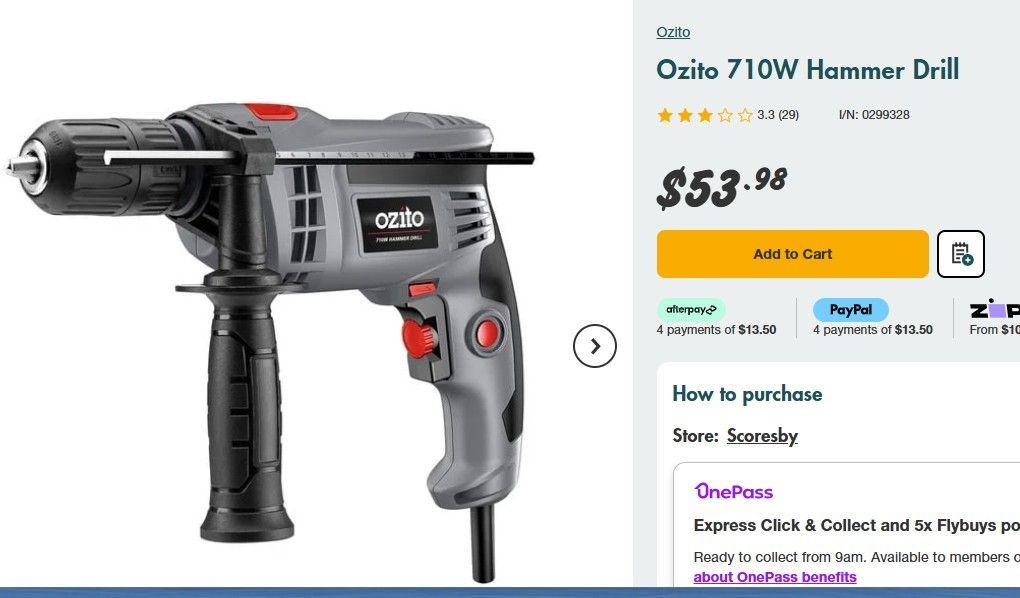Click the payments text under PayPal
This screenshot has width=1020, height=598.
point(872,330)
